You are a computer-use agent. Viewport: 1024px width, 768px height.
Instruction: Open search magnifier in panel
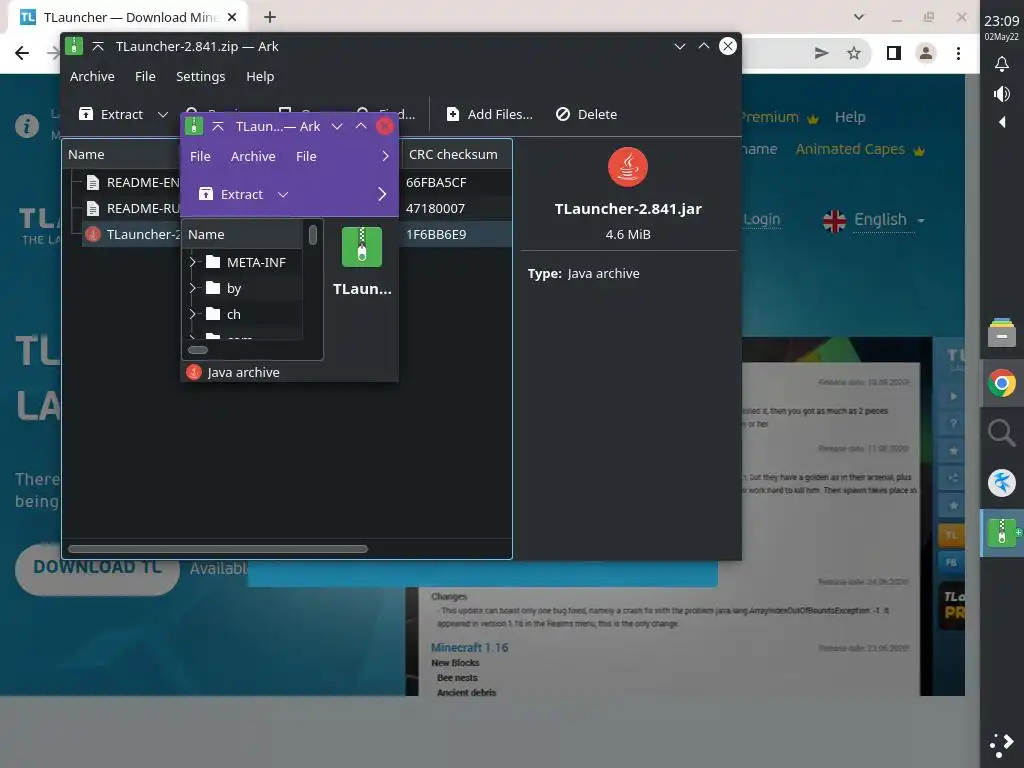tap(1001, 433)
